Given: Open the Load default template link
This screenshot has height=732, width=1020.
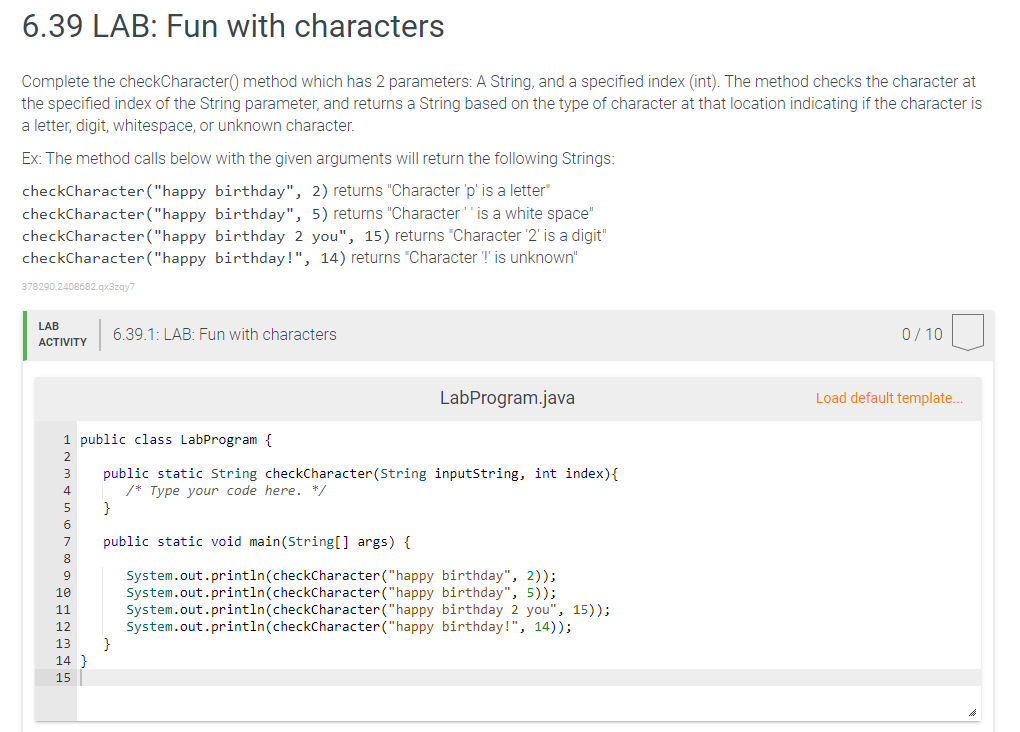Looking at the screenshot, I should pyautogui.click(x=888, y=397).
